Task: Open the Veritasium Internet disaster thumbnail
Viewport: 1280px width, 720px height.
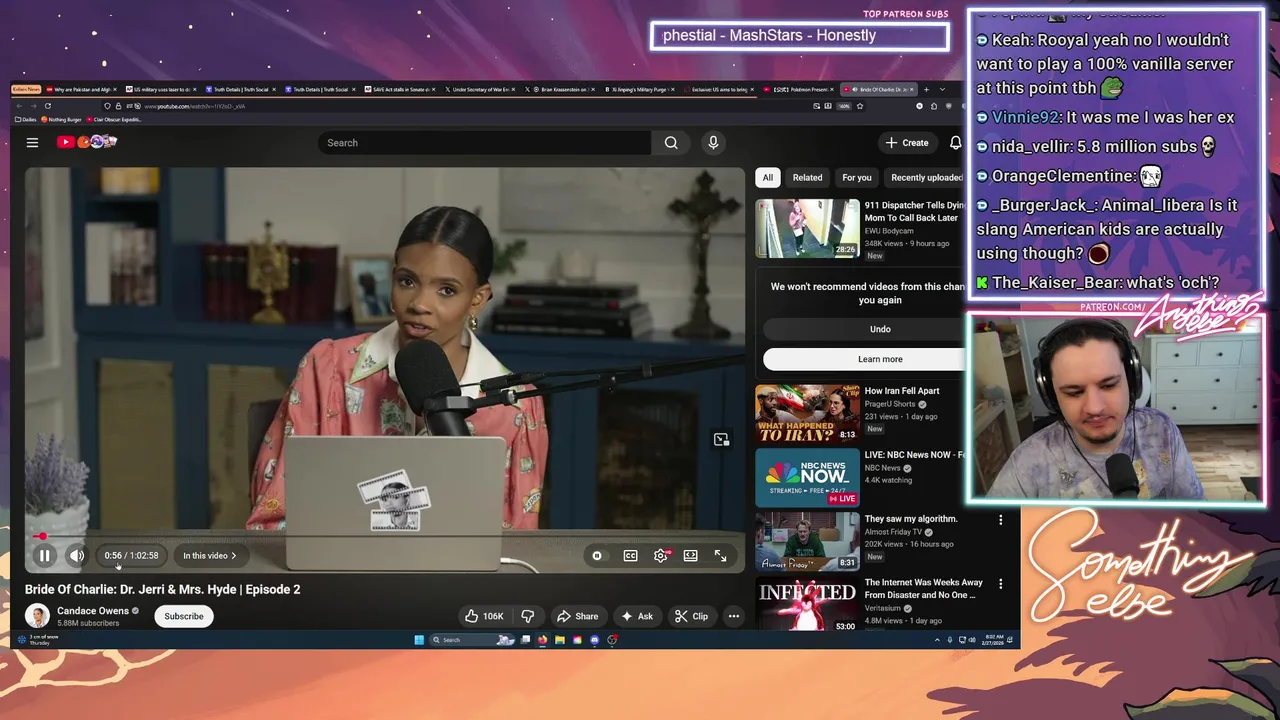Action: (x=807, y=604)
